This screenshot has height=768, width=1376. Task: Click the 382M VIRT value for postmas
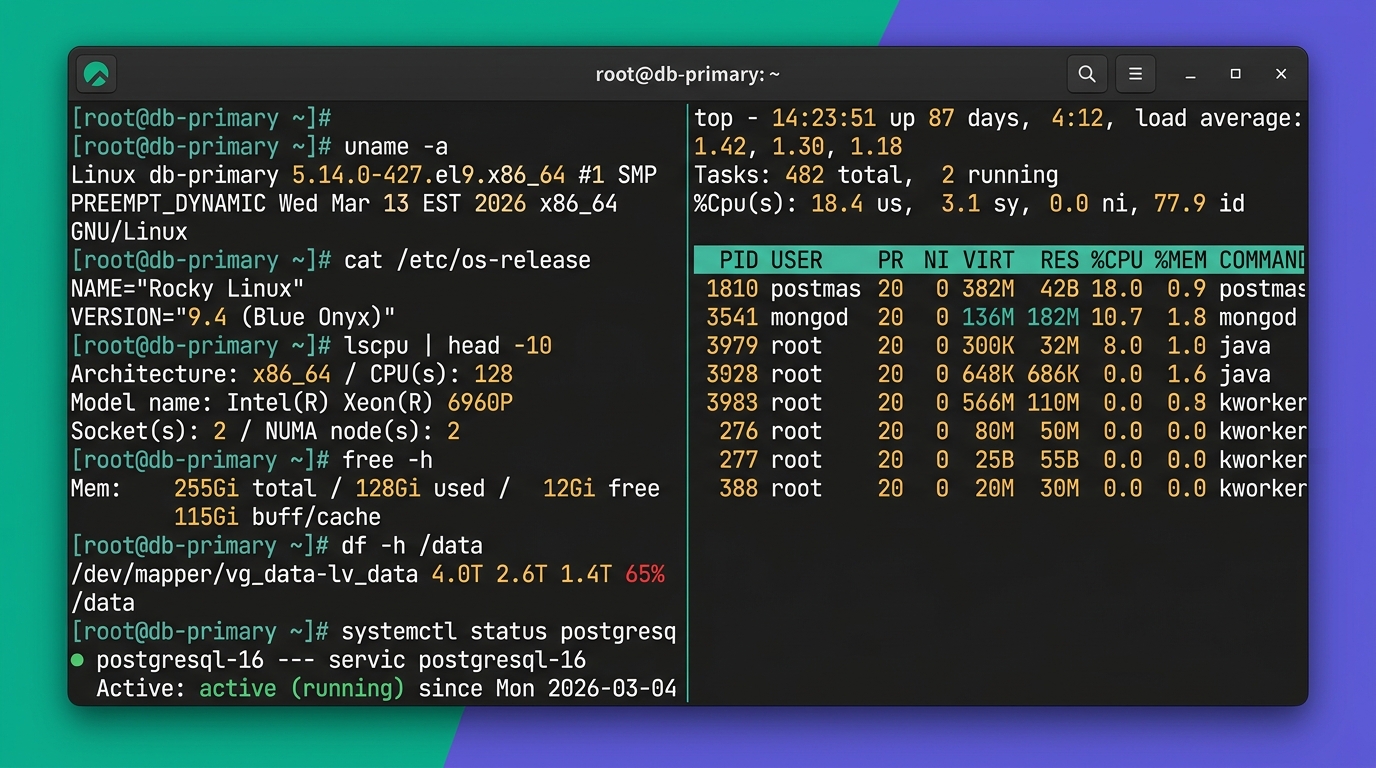[989, 289]
